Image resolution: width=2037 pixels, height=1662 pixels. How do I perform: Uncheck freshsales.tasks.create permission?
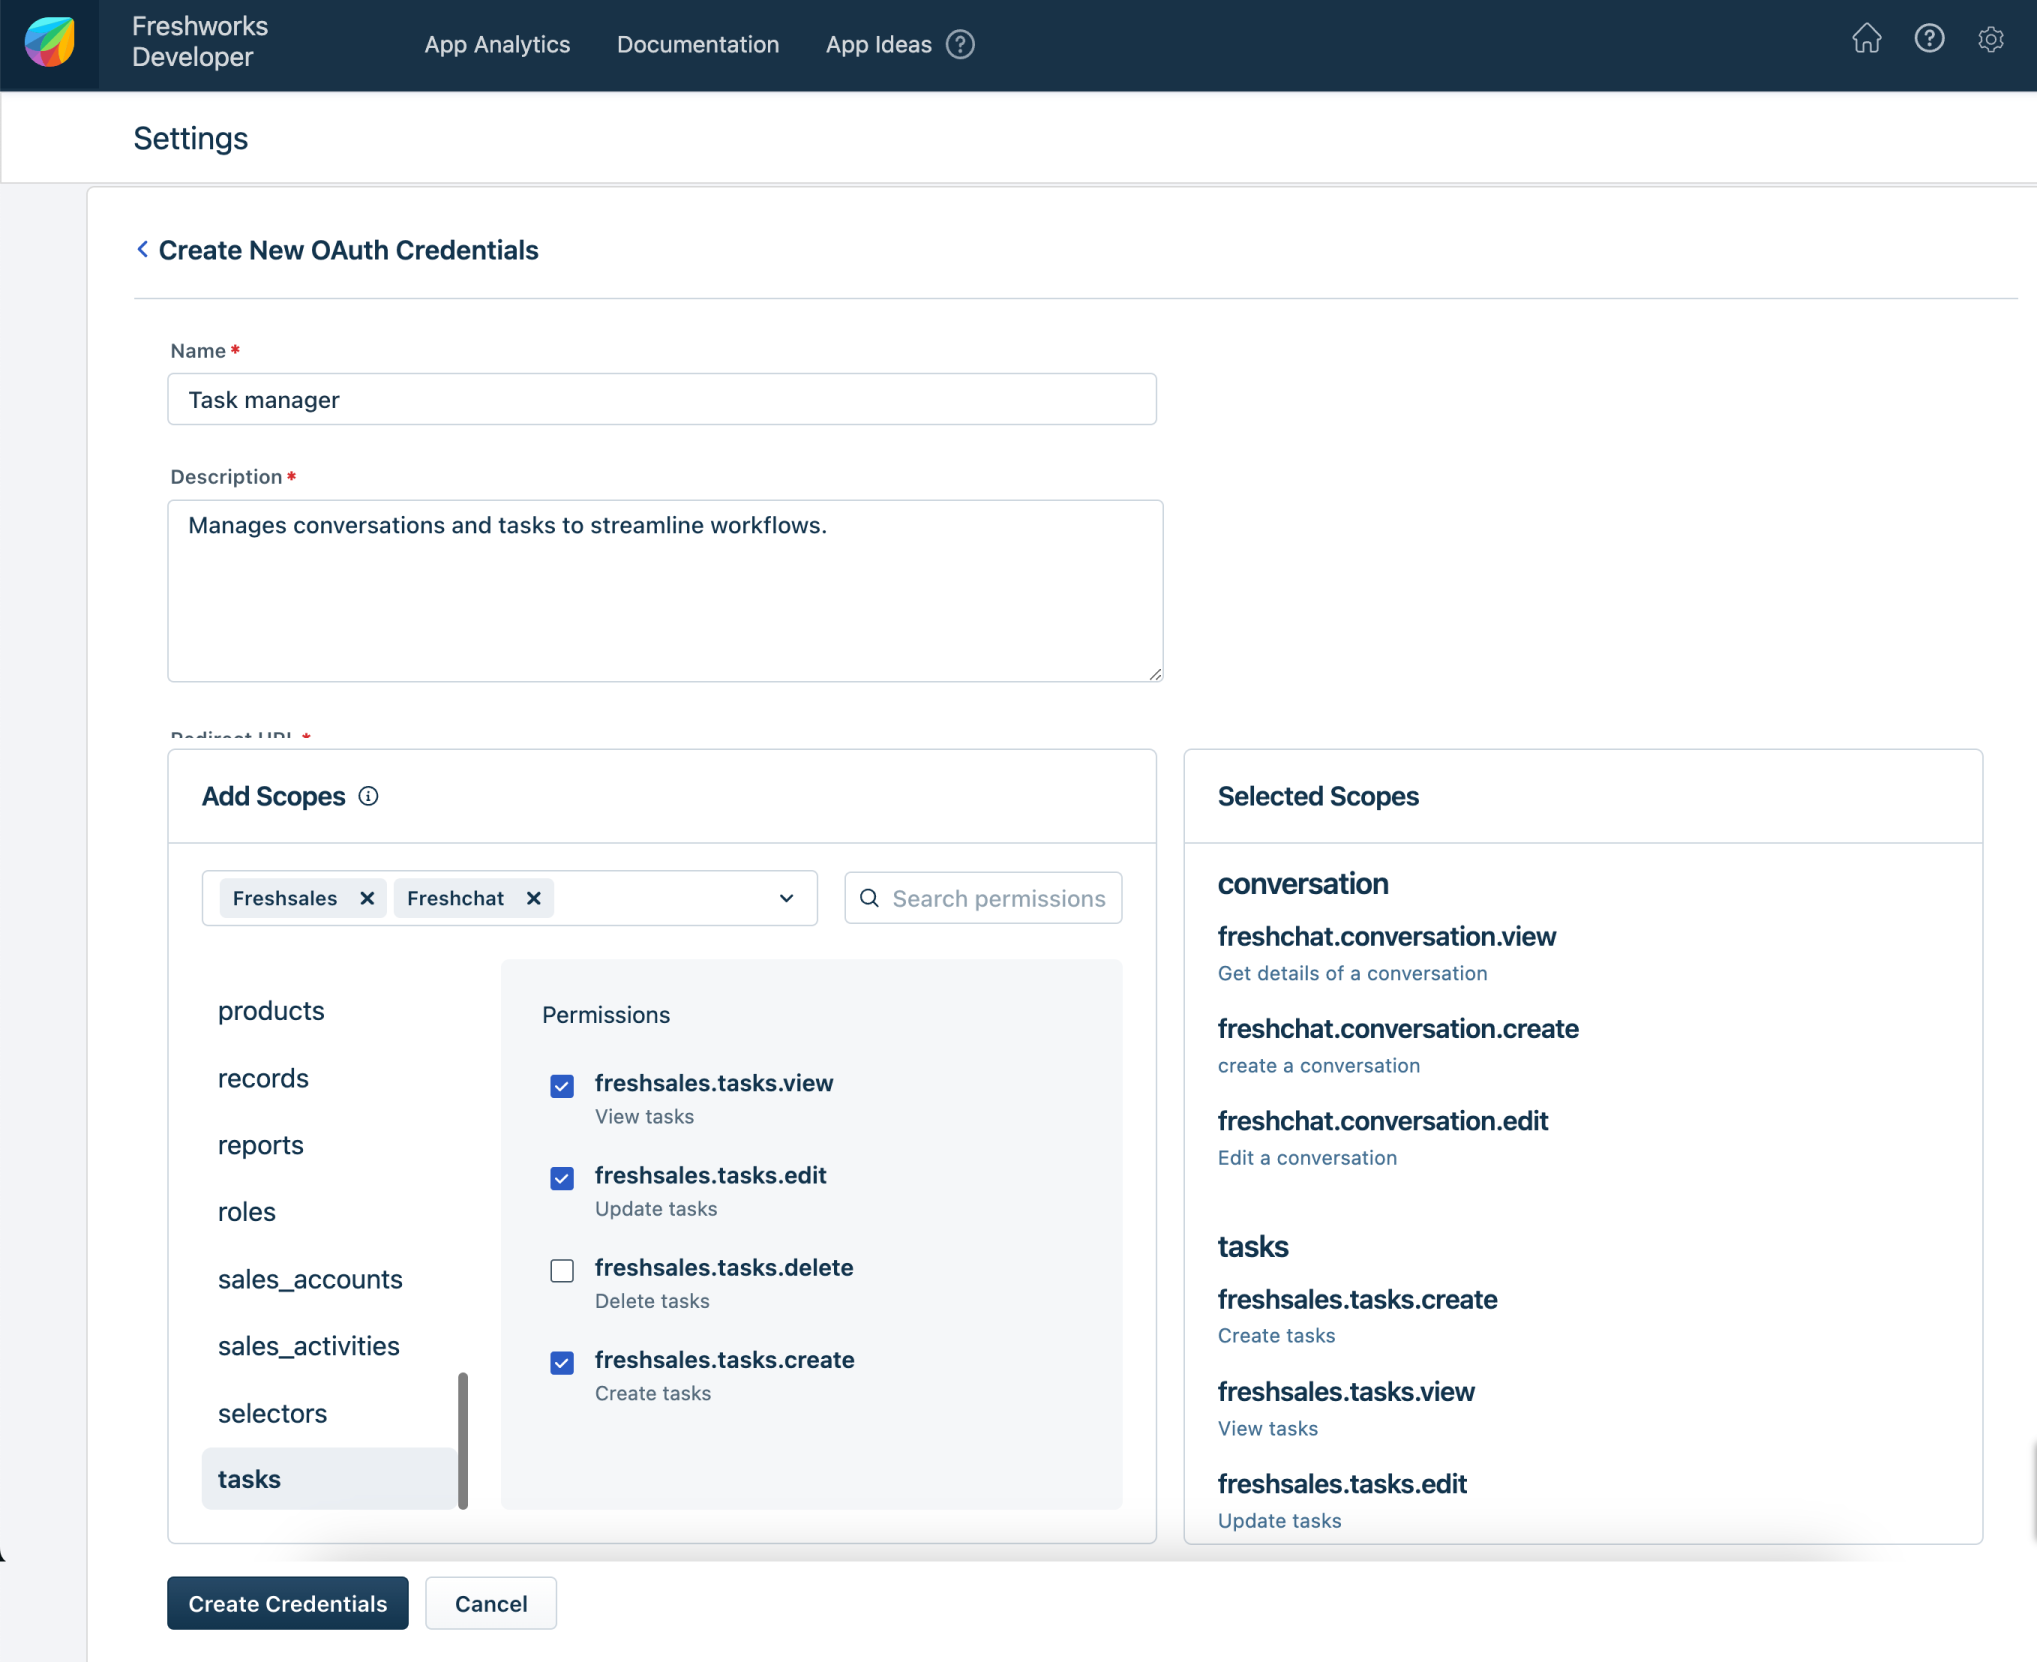(x=562, y=1362)
